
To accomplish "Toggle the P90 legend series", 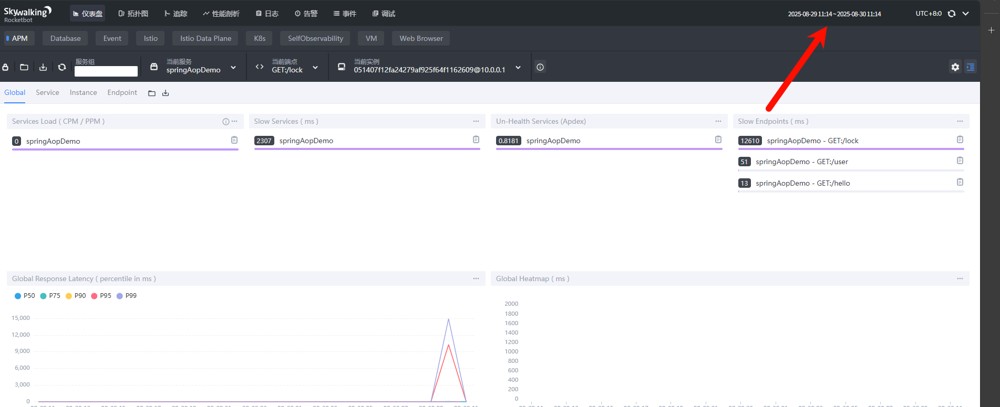I will (x=75, y=296).
